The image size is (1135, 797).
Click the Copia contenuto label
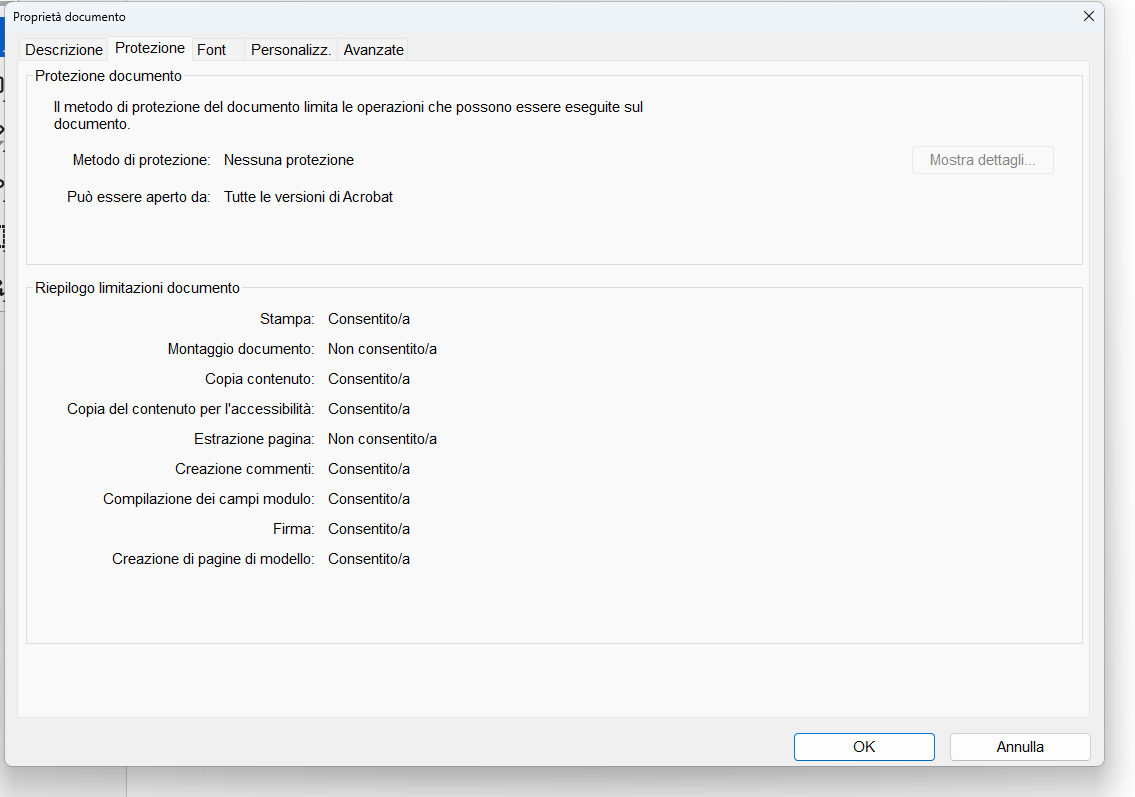point(260,379)
